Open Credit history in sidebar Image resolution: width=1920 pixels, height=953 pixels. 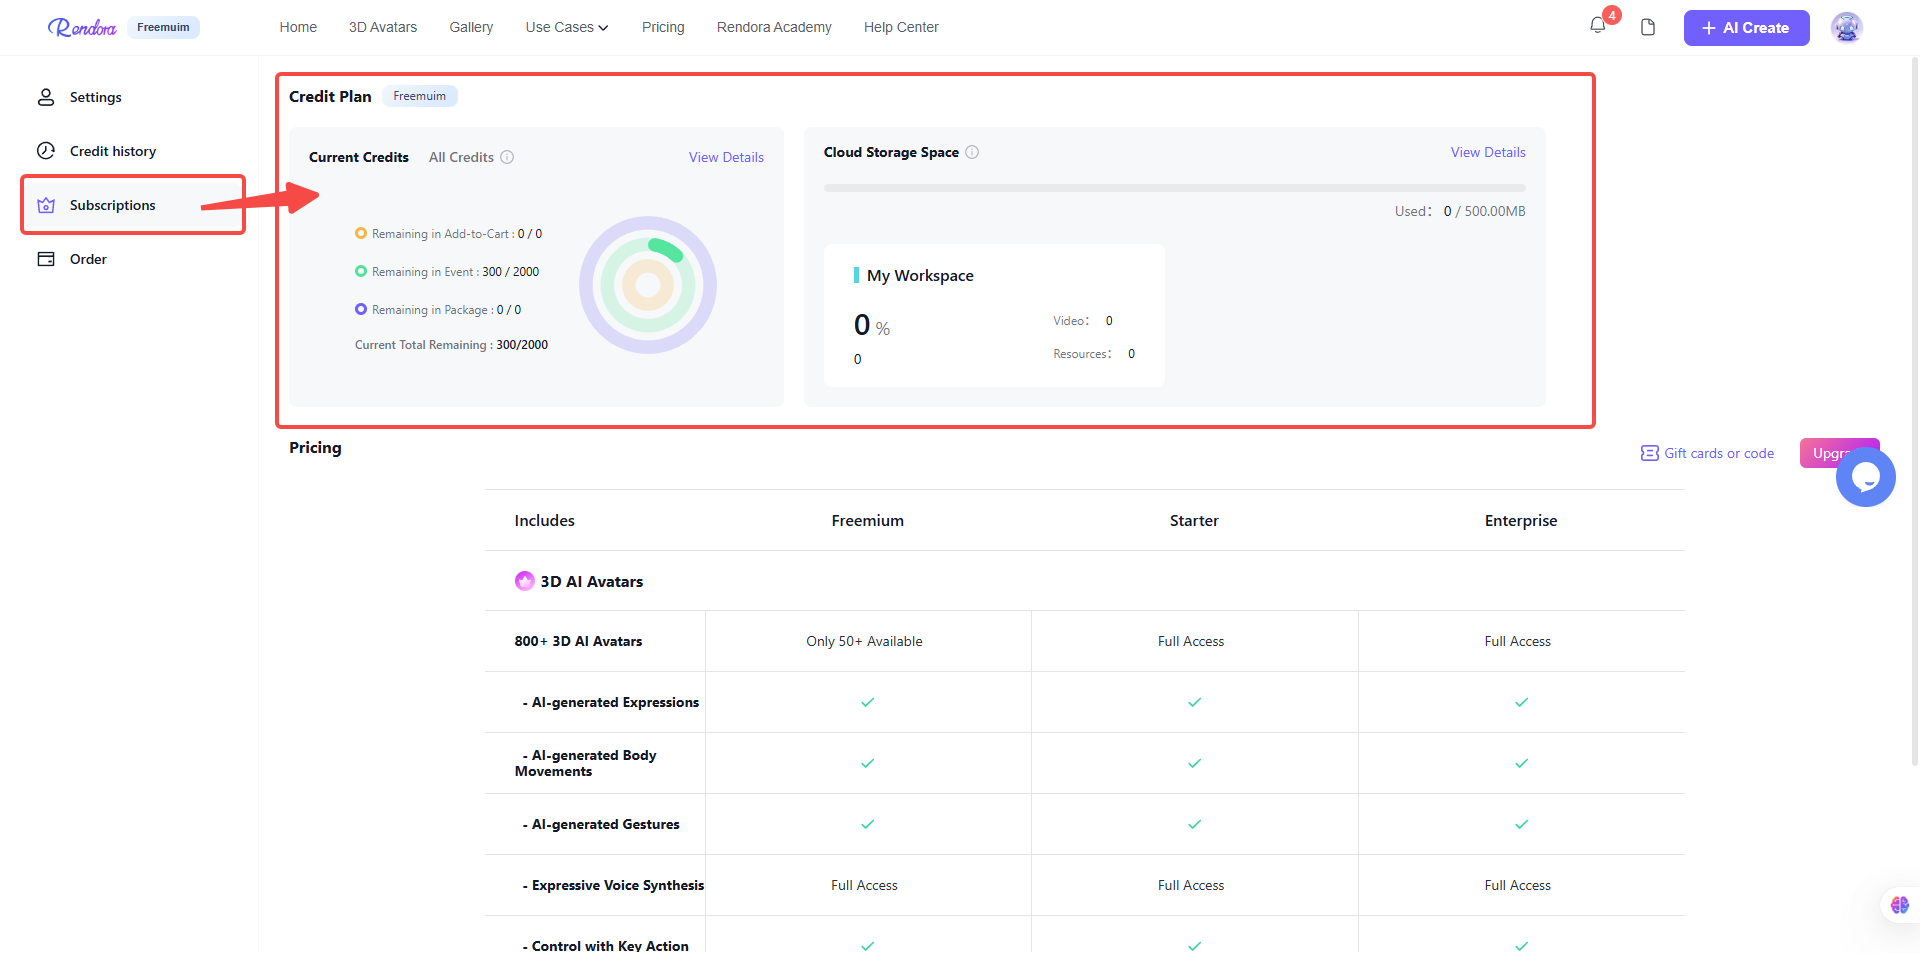tap(113, 151)
